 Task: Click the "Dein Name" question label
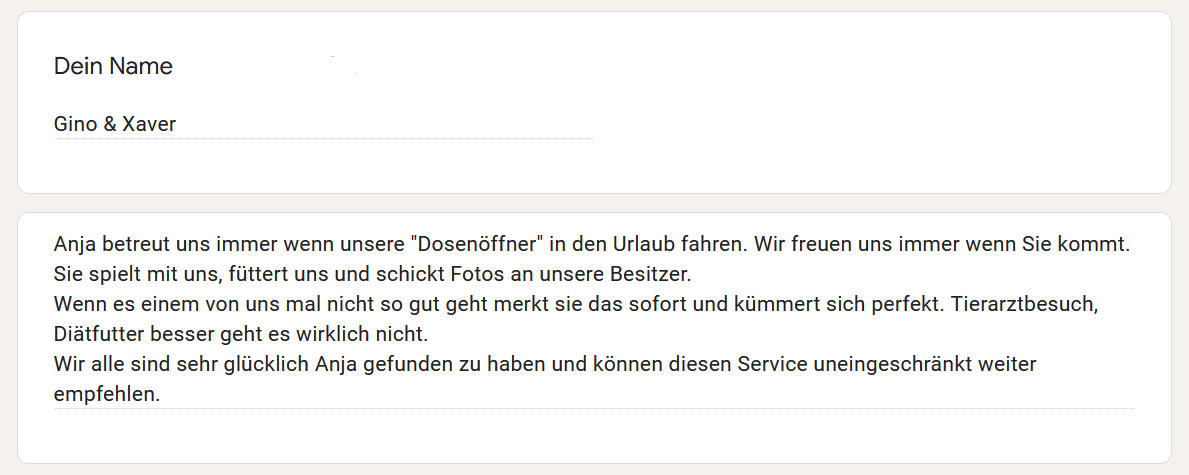[x=113, y=67]
